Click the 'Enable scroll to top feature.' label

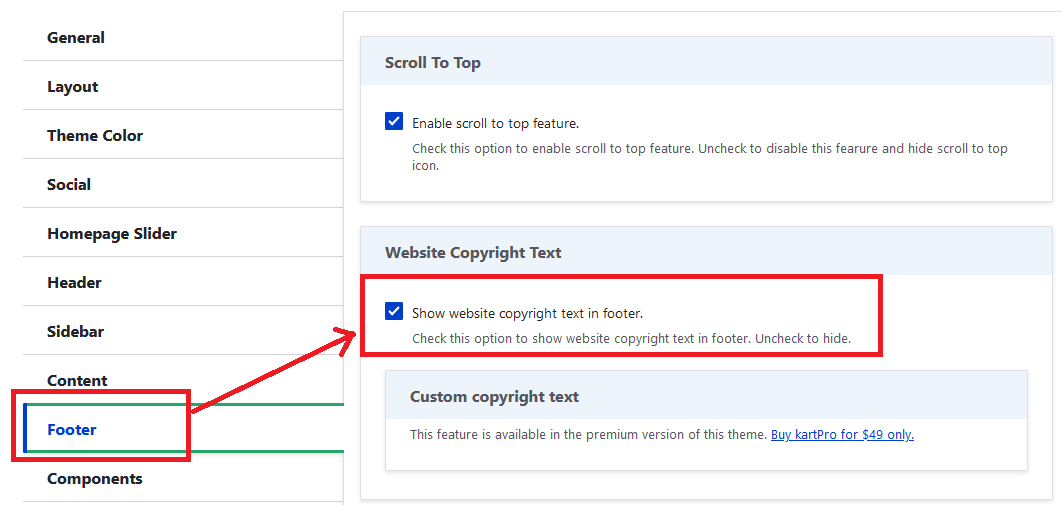pos(495,123)
